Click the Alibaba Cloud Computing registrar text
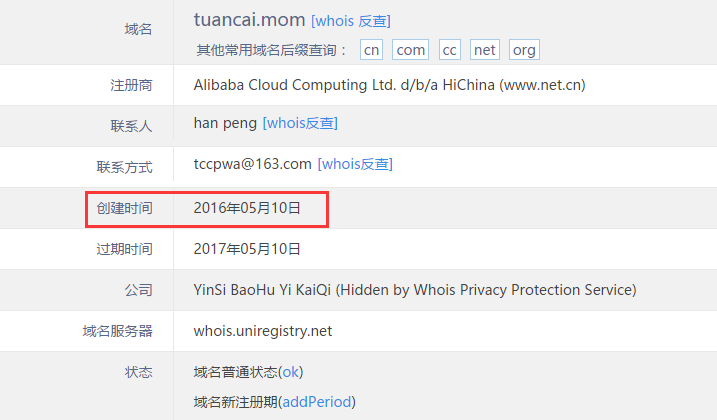Viewport: 717px width, 420px height. [x=390, y=85]
